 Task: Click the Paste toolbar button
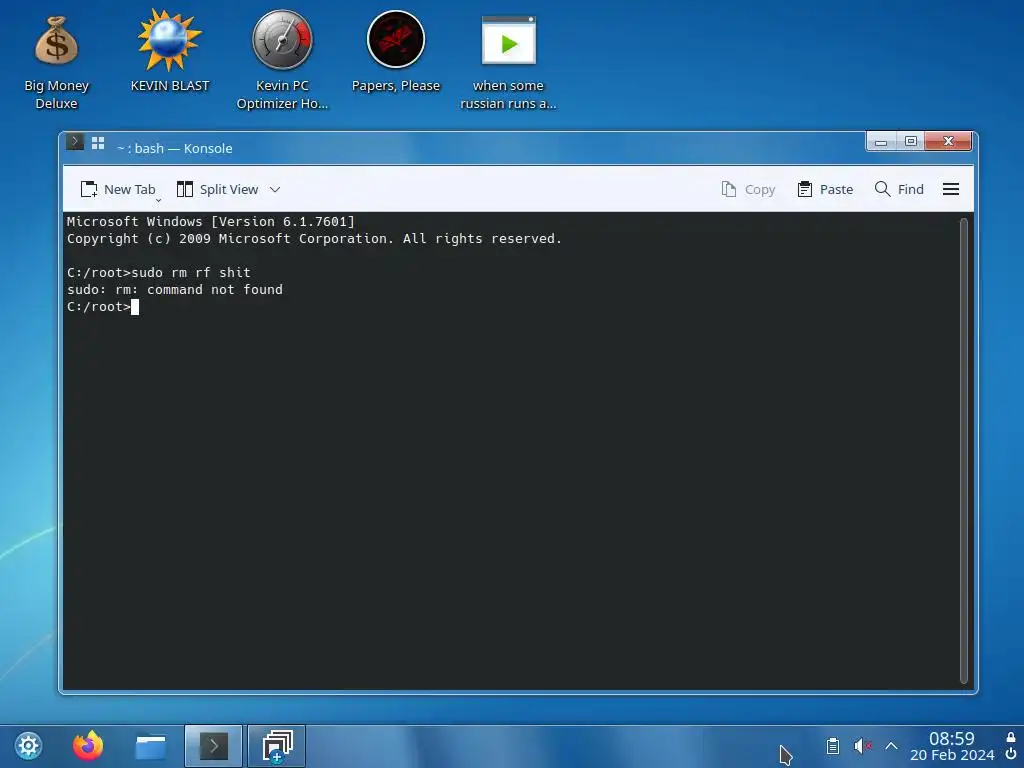point(825,189)
